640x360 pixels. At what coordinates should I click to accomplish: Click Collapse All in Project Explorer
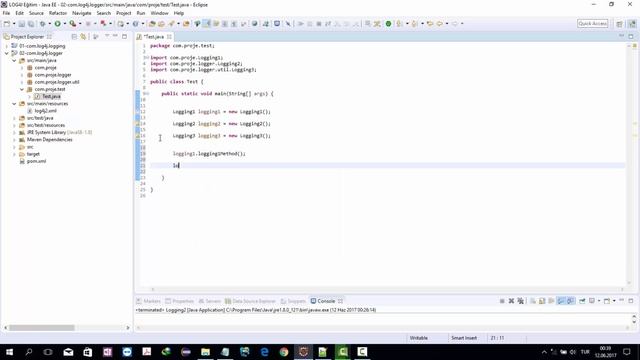(x=74, y=37)
